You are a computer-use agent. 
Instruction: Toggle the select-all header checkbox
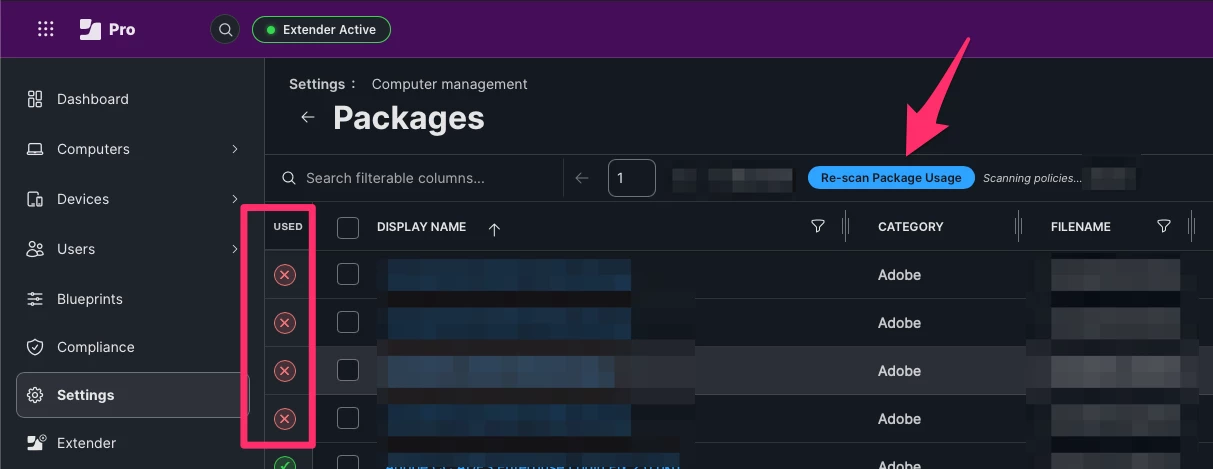pyautogui.click(x=348, y=227)
